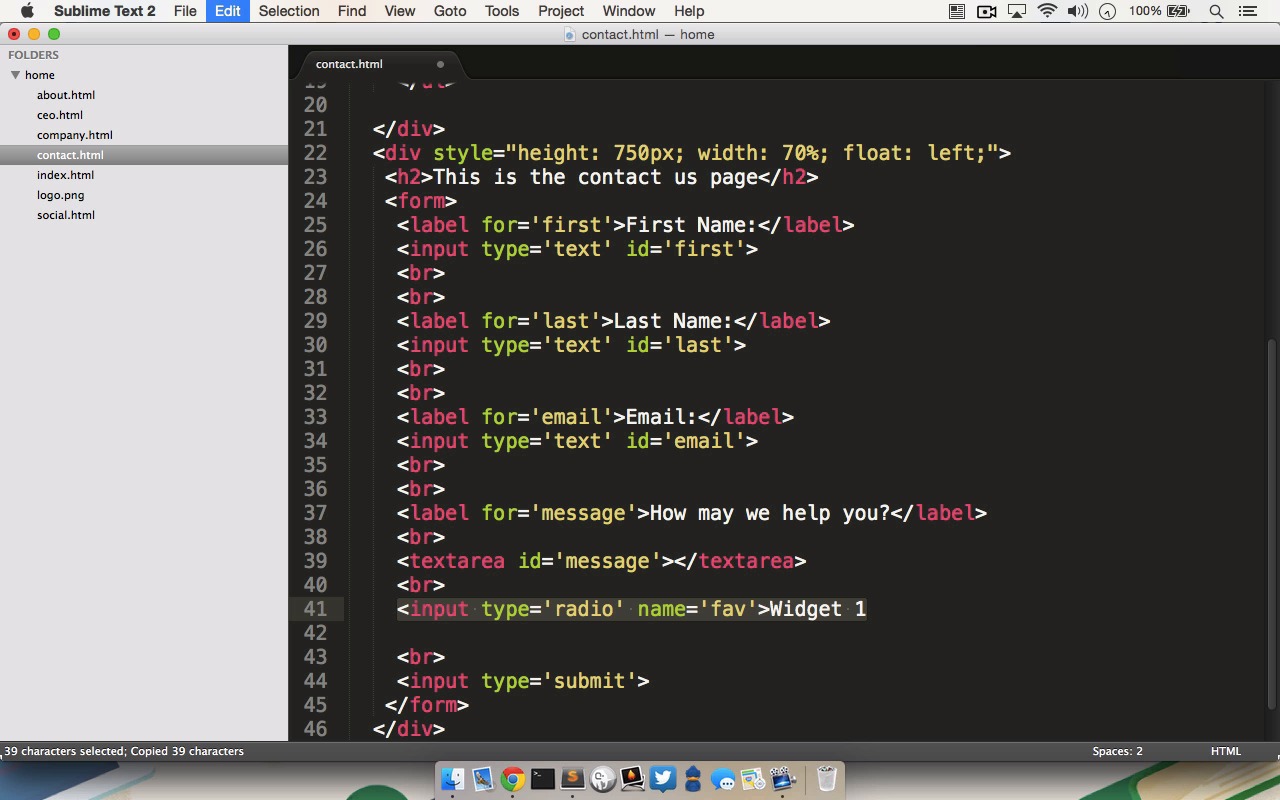Open the View menu

400,11
